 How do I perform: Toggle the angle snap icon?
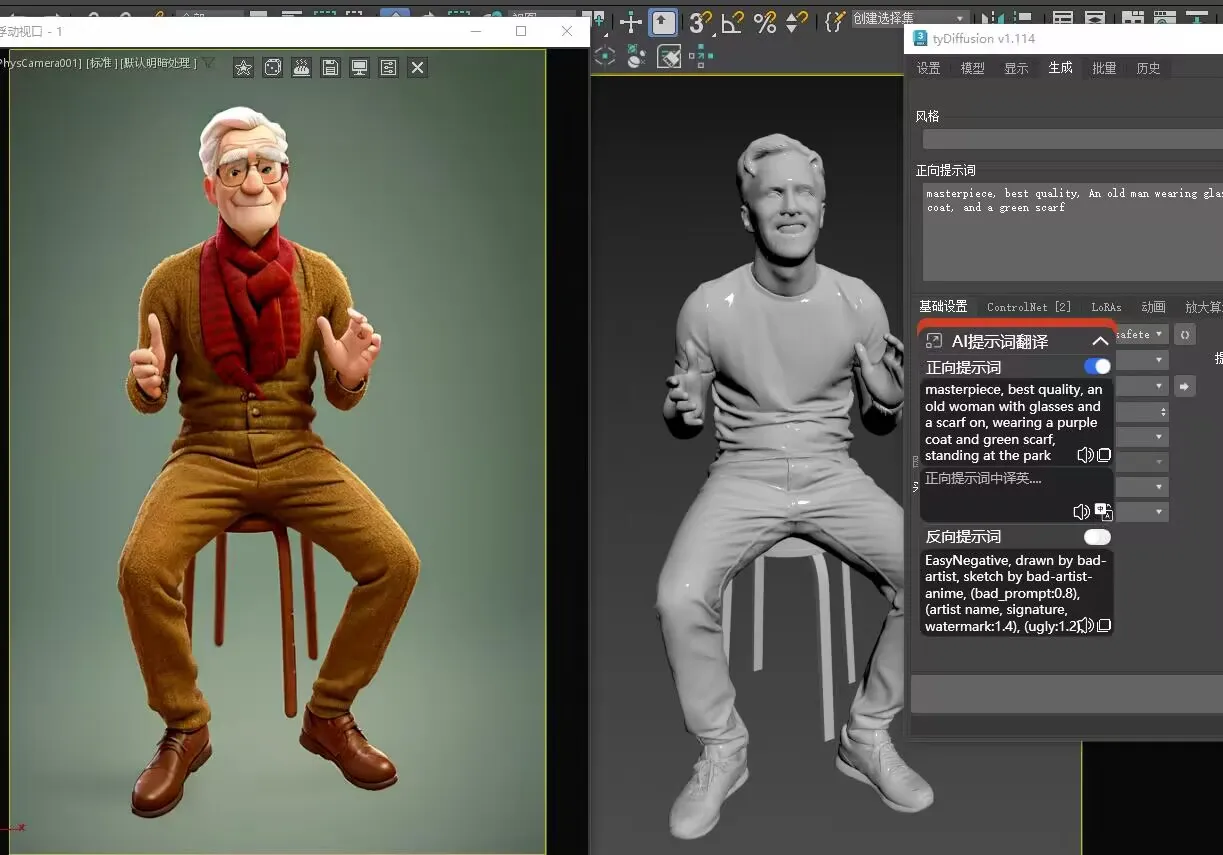[733, 22]
